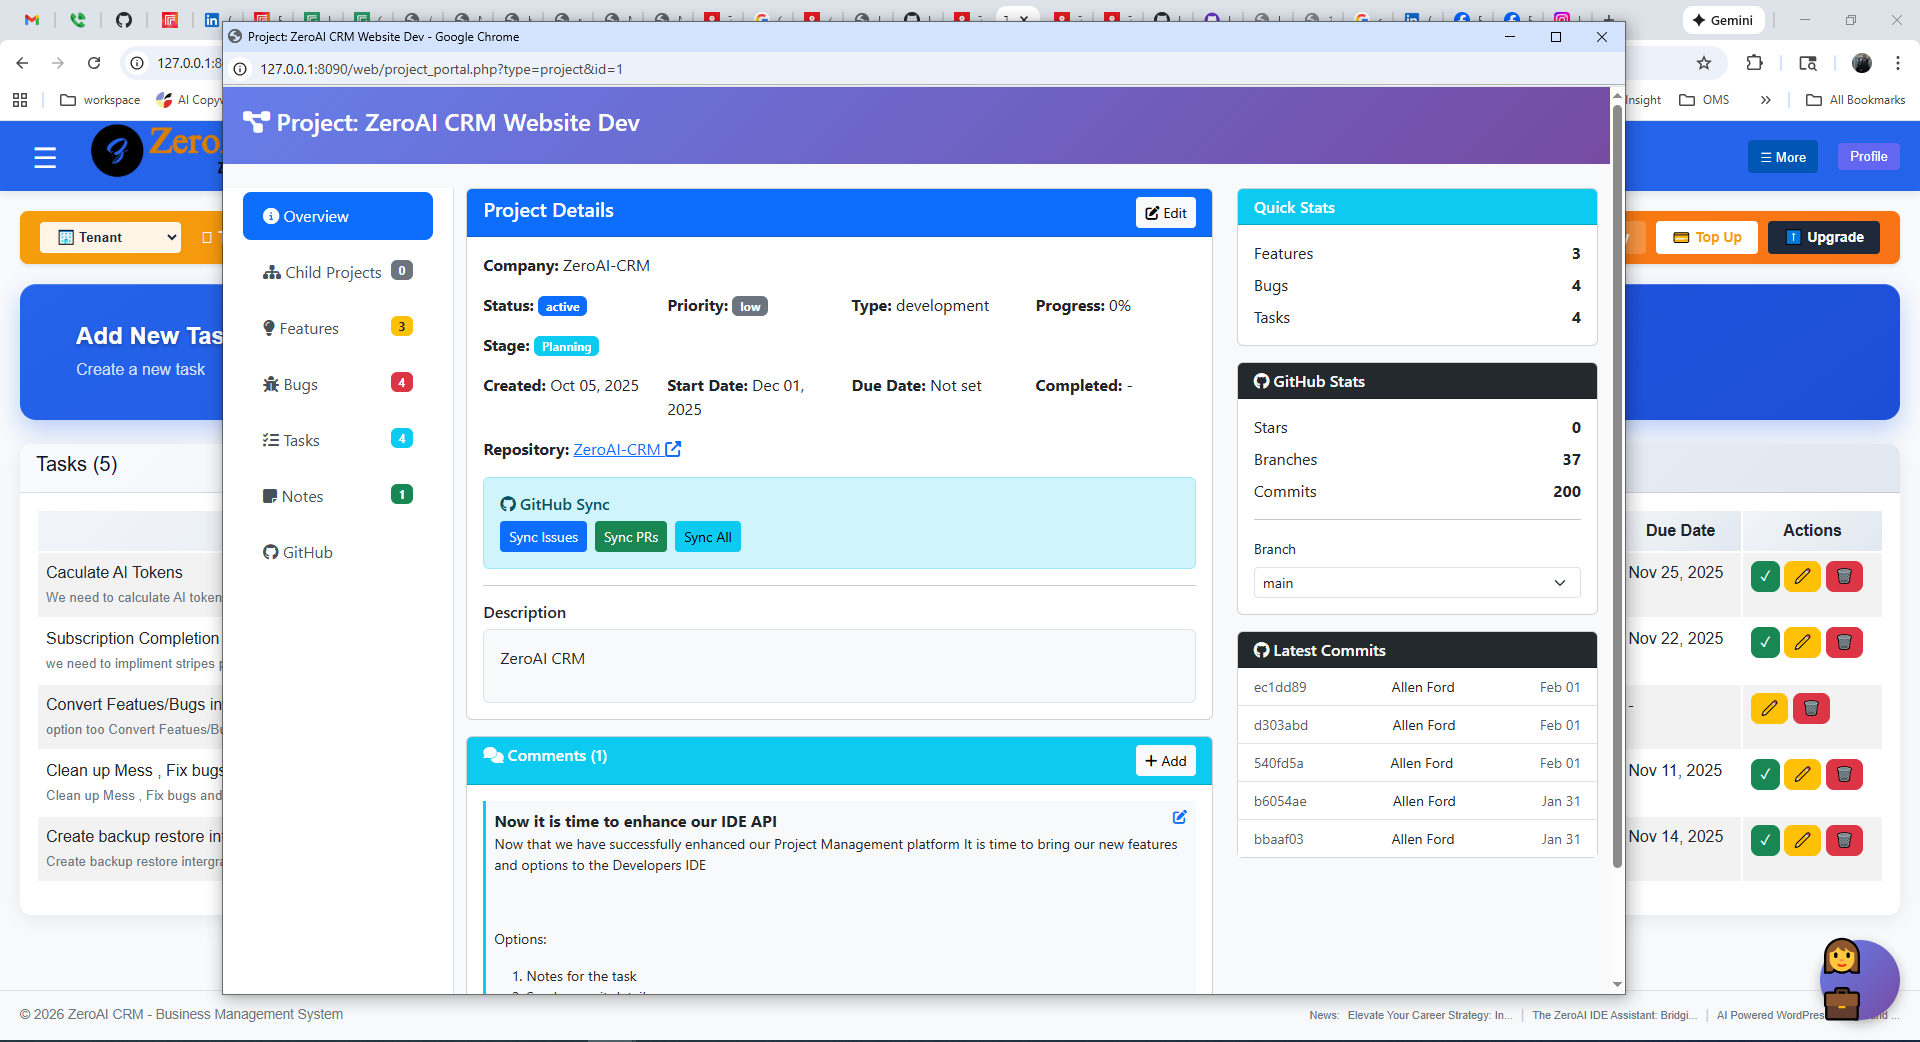
Task: Click the Sync Issues button
Action: click(543, 537)
